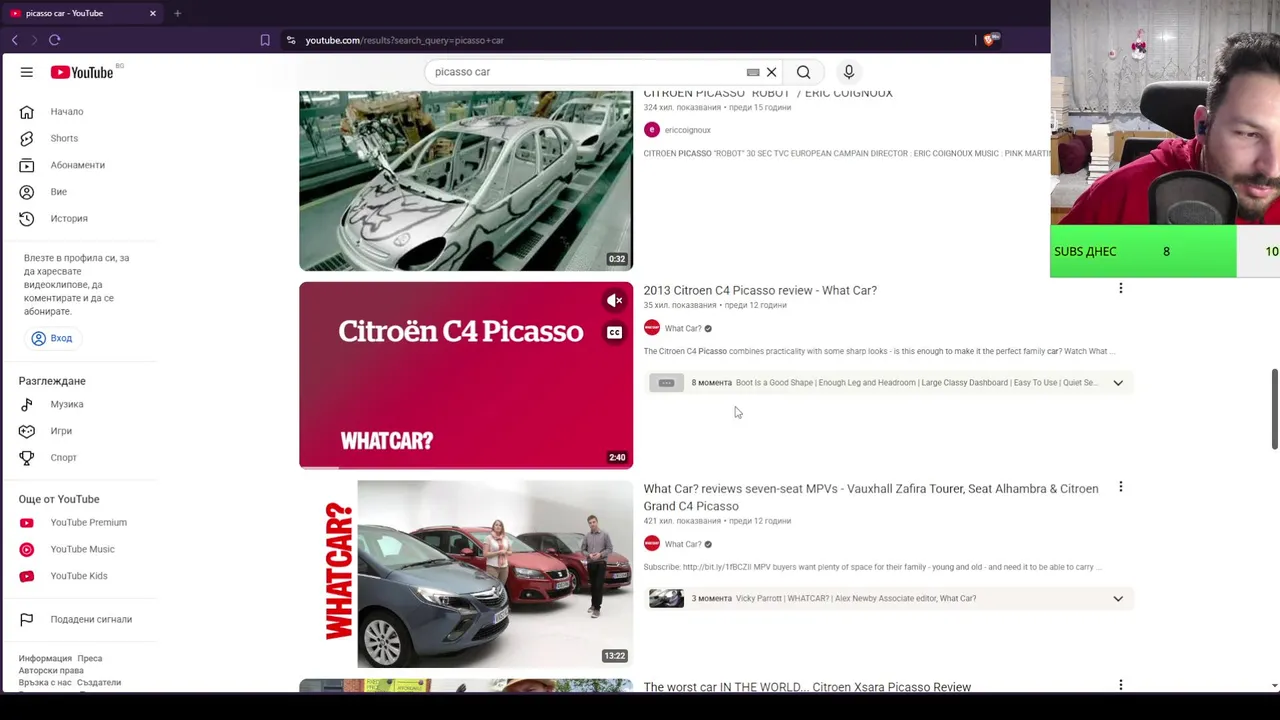Start voice search with the microphone
1280x720 pixels.
tap(848, 72)
